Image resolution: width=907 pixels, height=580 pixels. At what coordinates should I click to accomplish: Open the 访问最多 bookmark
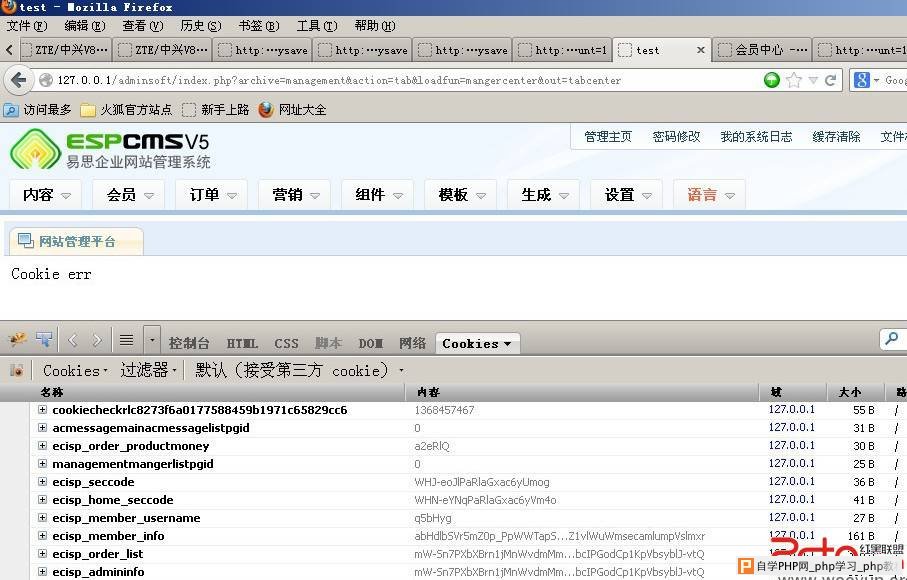(x=38, y=109)
